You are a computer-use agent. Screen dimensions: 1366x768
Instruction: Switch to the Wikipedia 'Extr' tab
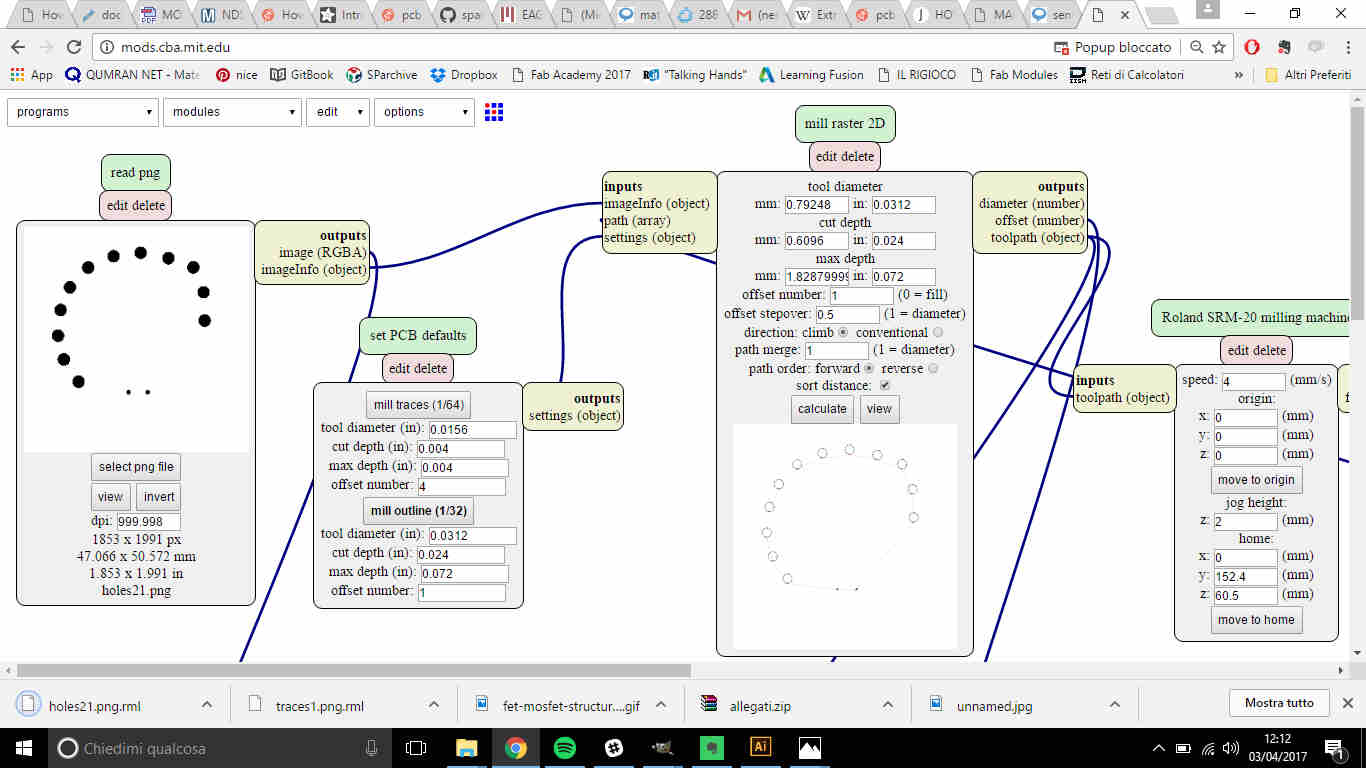point(817,15)
